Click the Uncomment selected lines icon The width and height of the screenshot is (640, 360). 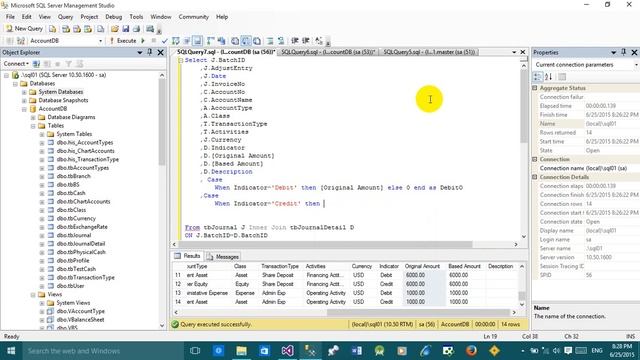tap(281, 41)
